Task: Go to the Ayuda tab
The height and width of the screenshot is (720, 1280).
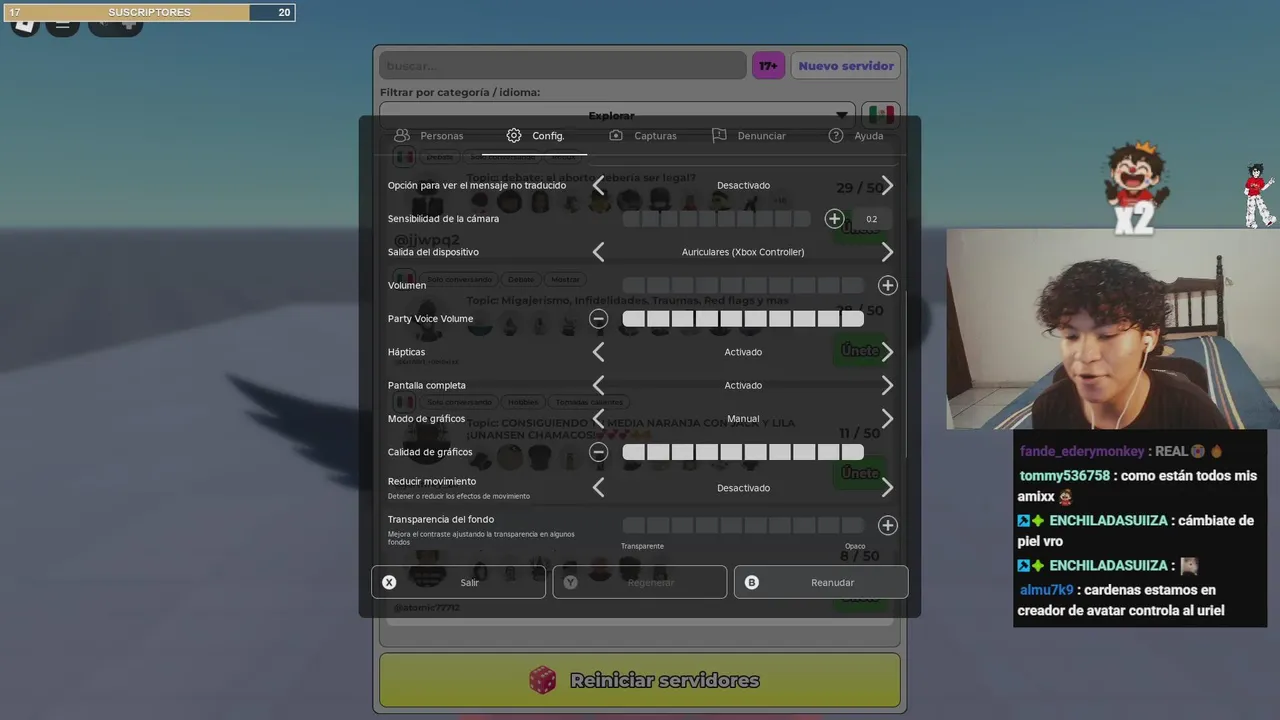Action: (x=856, y=135)
